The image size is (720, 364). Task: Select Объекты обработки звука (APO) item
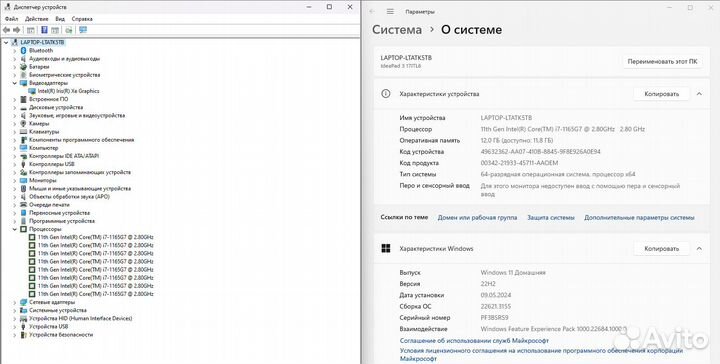click(69, 196)
